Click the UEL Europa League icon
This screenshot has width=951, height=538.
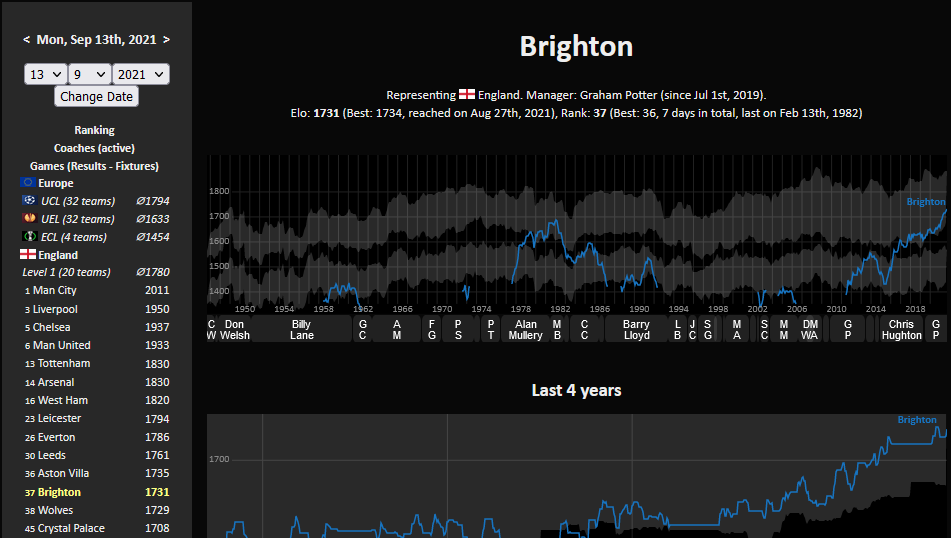(29, 218)
